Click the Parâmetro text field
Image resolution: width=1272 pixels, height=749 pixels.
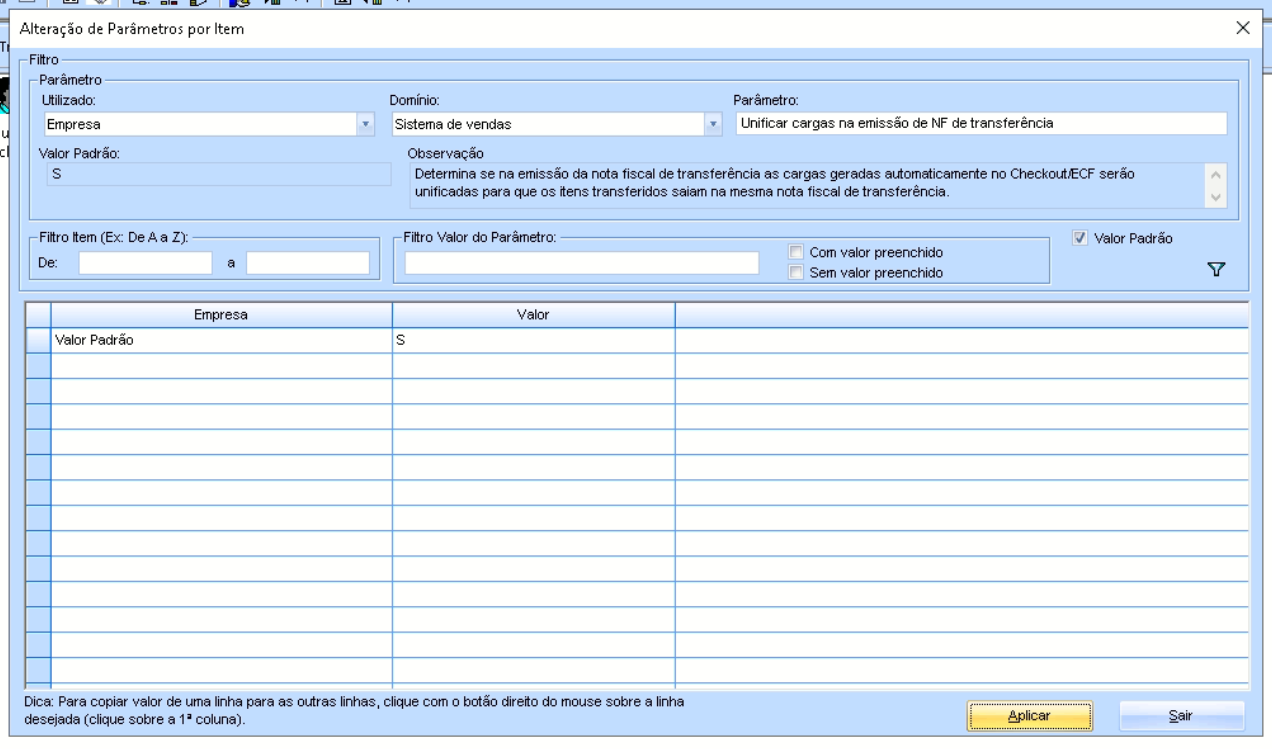[x=980, y=123]
